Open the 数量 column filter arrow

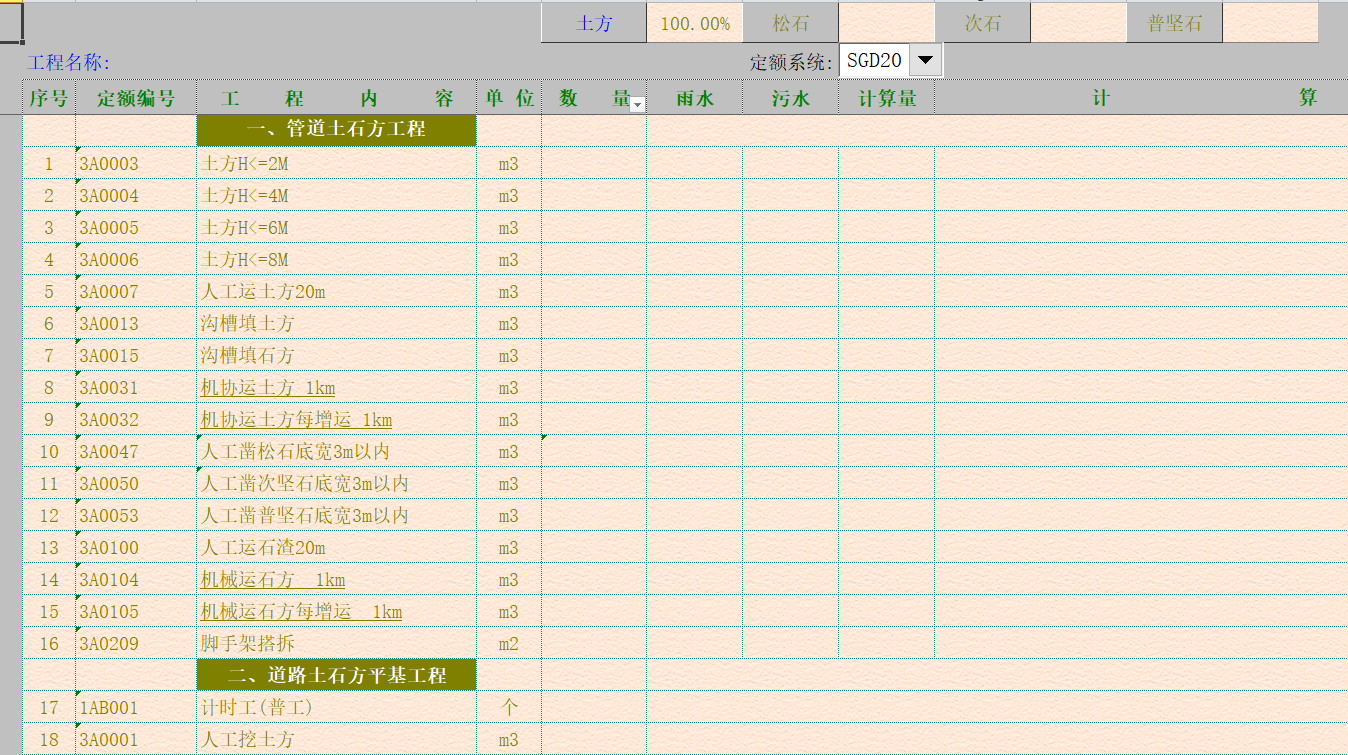[x=637, y=104]
